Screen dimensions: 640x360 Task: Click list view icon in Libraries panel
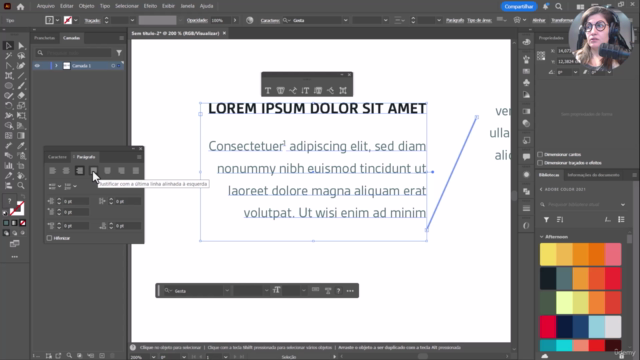(x=621, y=220)
